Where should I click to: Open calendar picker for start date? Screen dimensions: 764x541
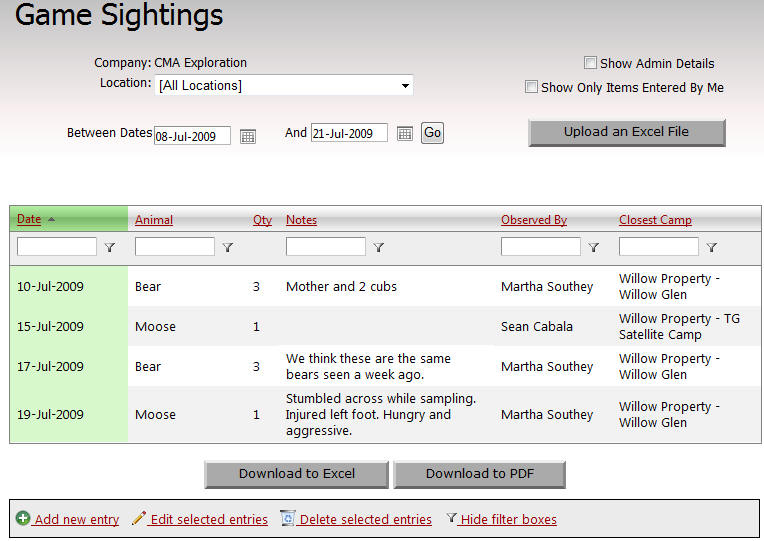pyautogui.click(x=248, y=136)
